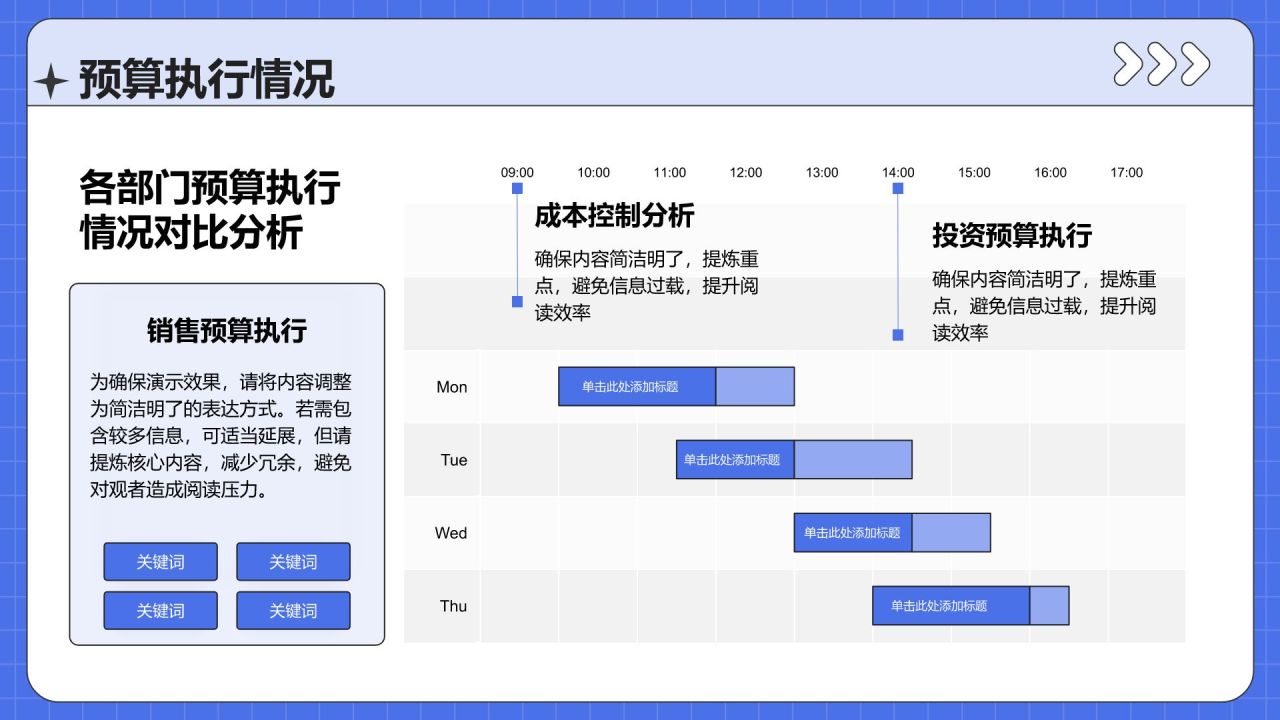Select the bottom-right 关键词 keyword button
Image resolution: width=1280 pixels, height=720 pixels.
pyautogui.click(x=292, y=610)
